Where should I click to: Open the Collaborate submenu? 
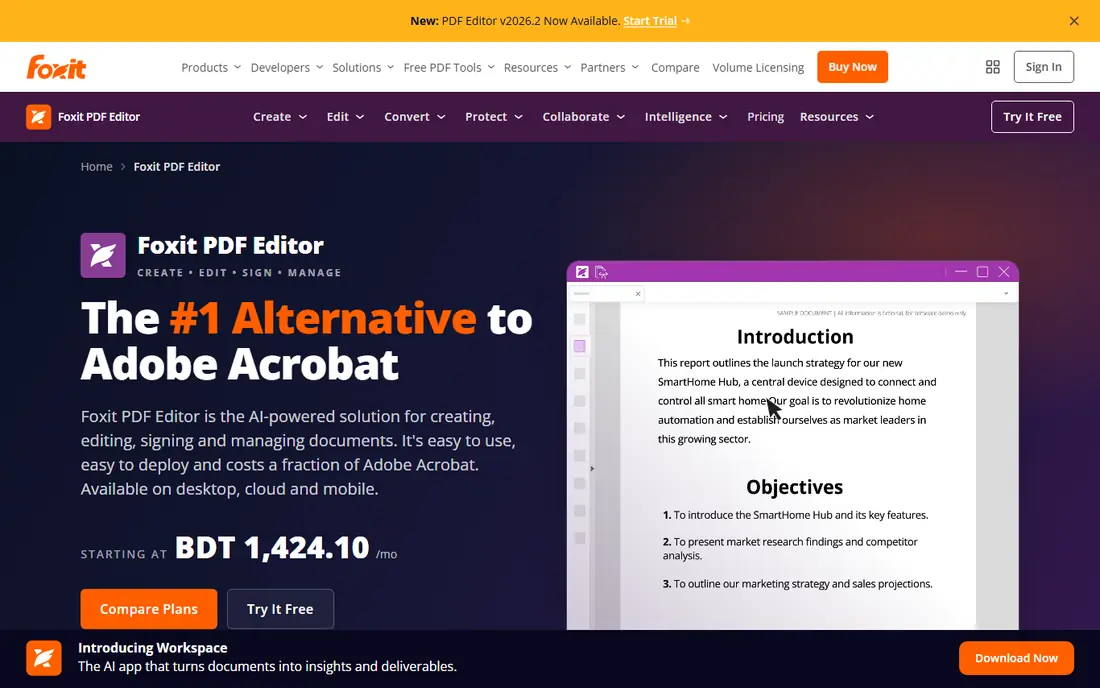(x=584, y=116)
